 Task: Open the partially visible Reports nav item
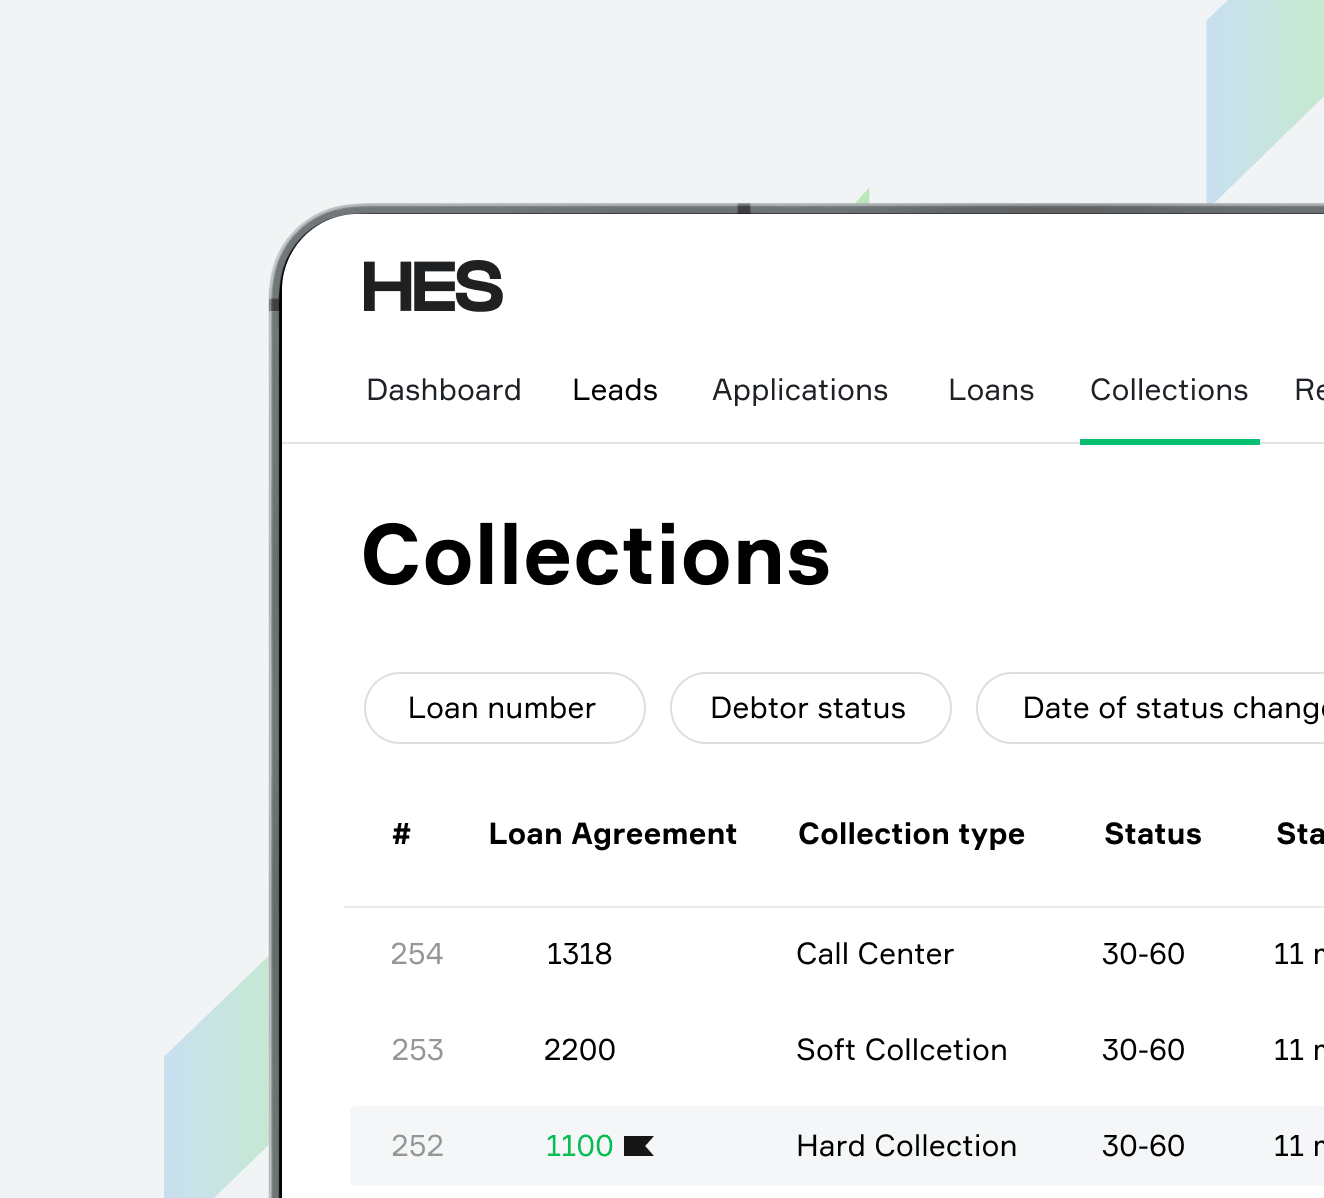(x=1310, y=390)
